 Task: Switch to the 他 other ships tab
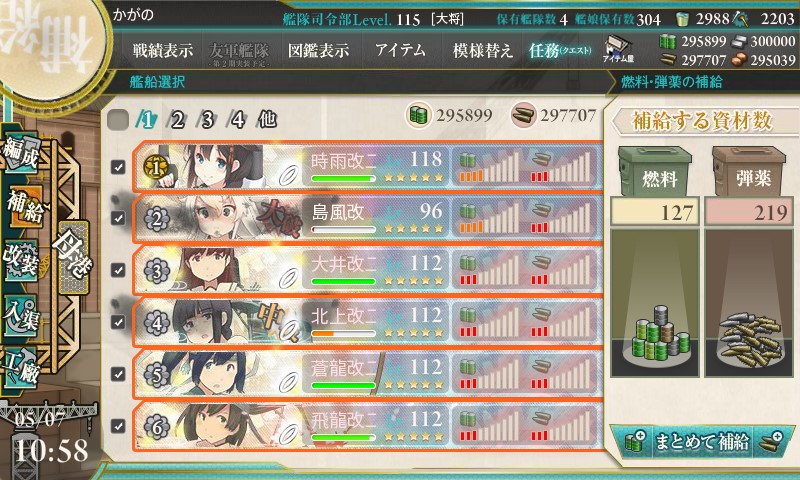point(267,120)
